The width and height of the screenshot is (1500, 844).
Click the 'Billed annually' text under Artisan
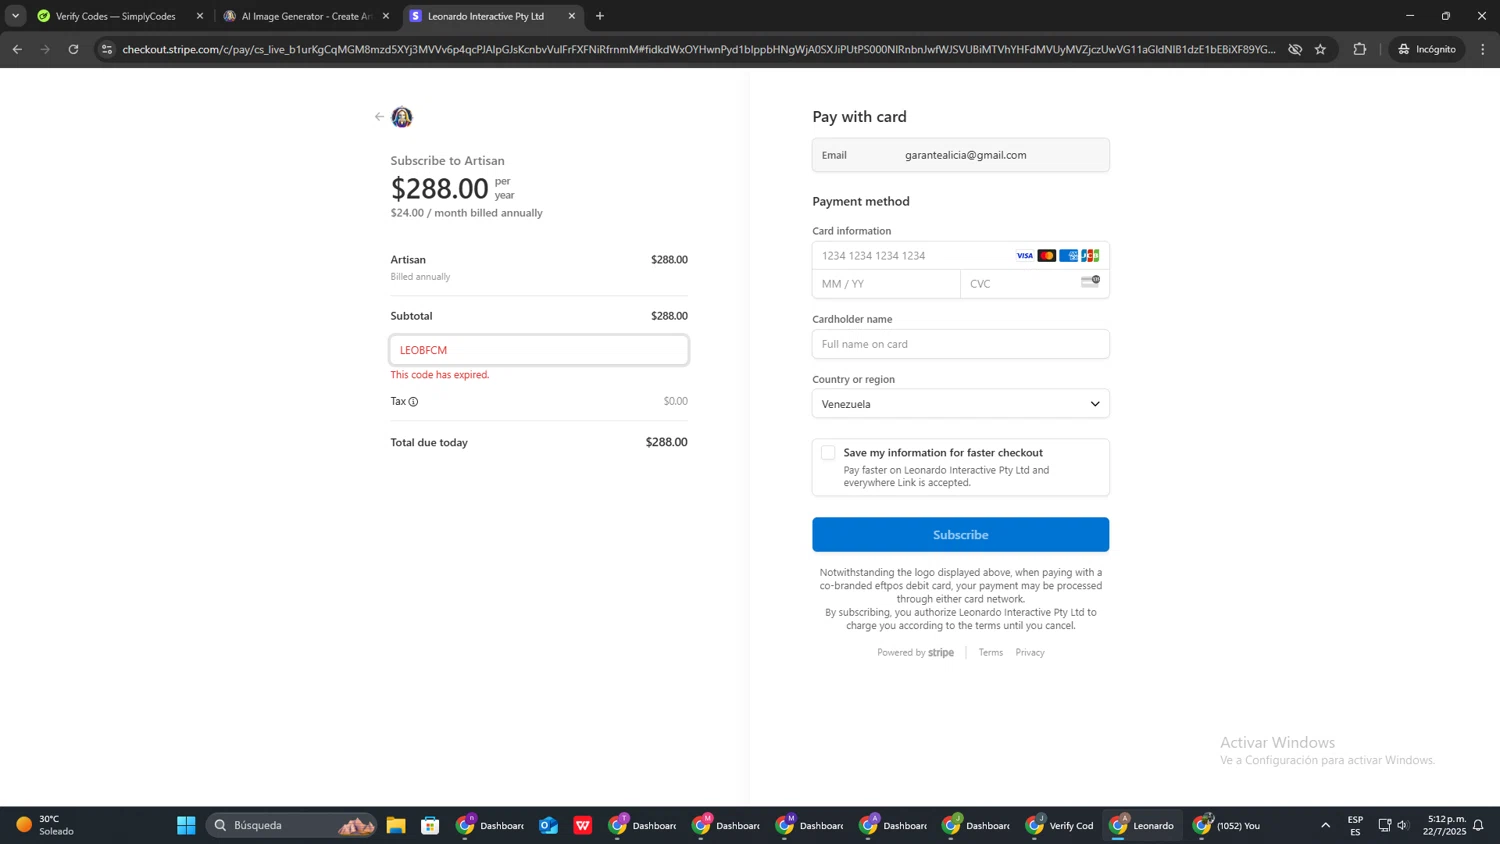420,277
